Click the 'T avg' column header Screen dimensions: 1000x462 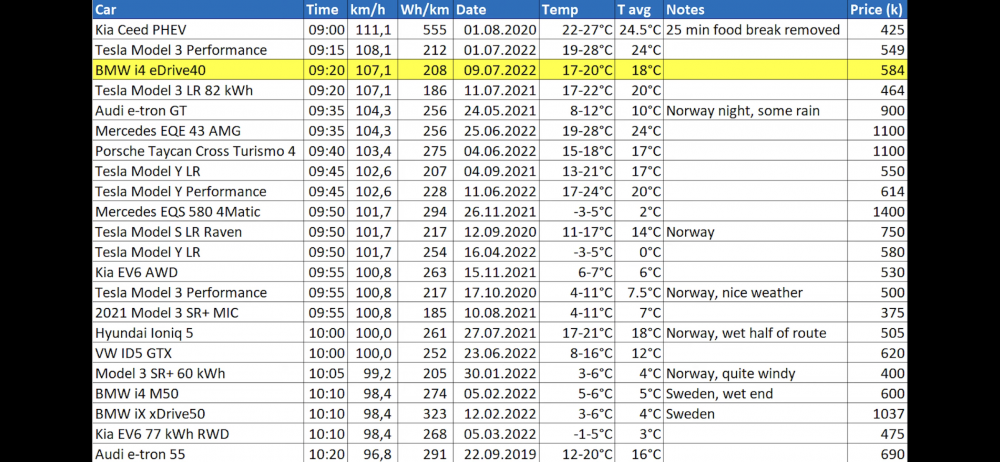click(639, 10)
